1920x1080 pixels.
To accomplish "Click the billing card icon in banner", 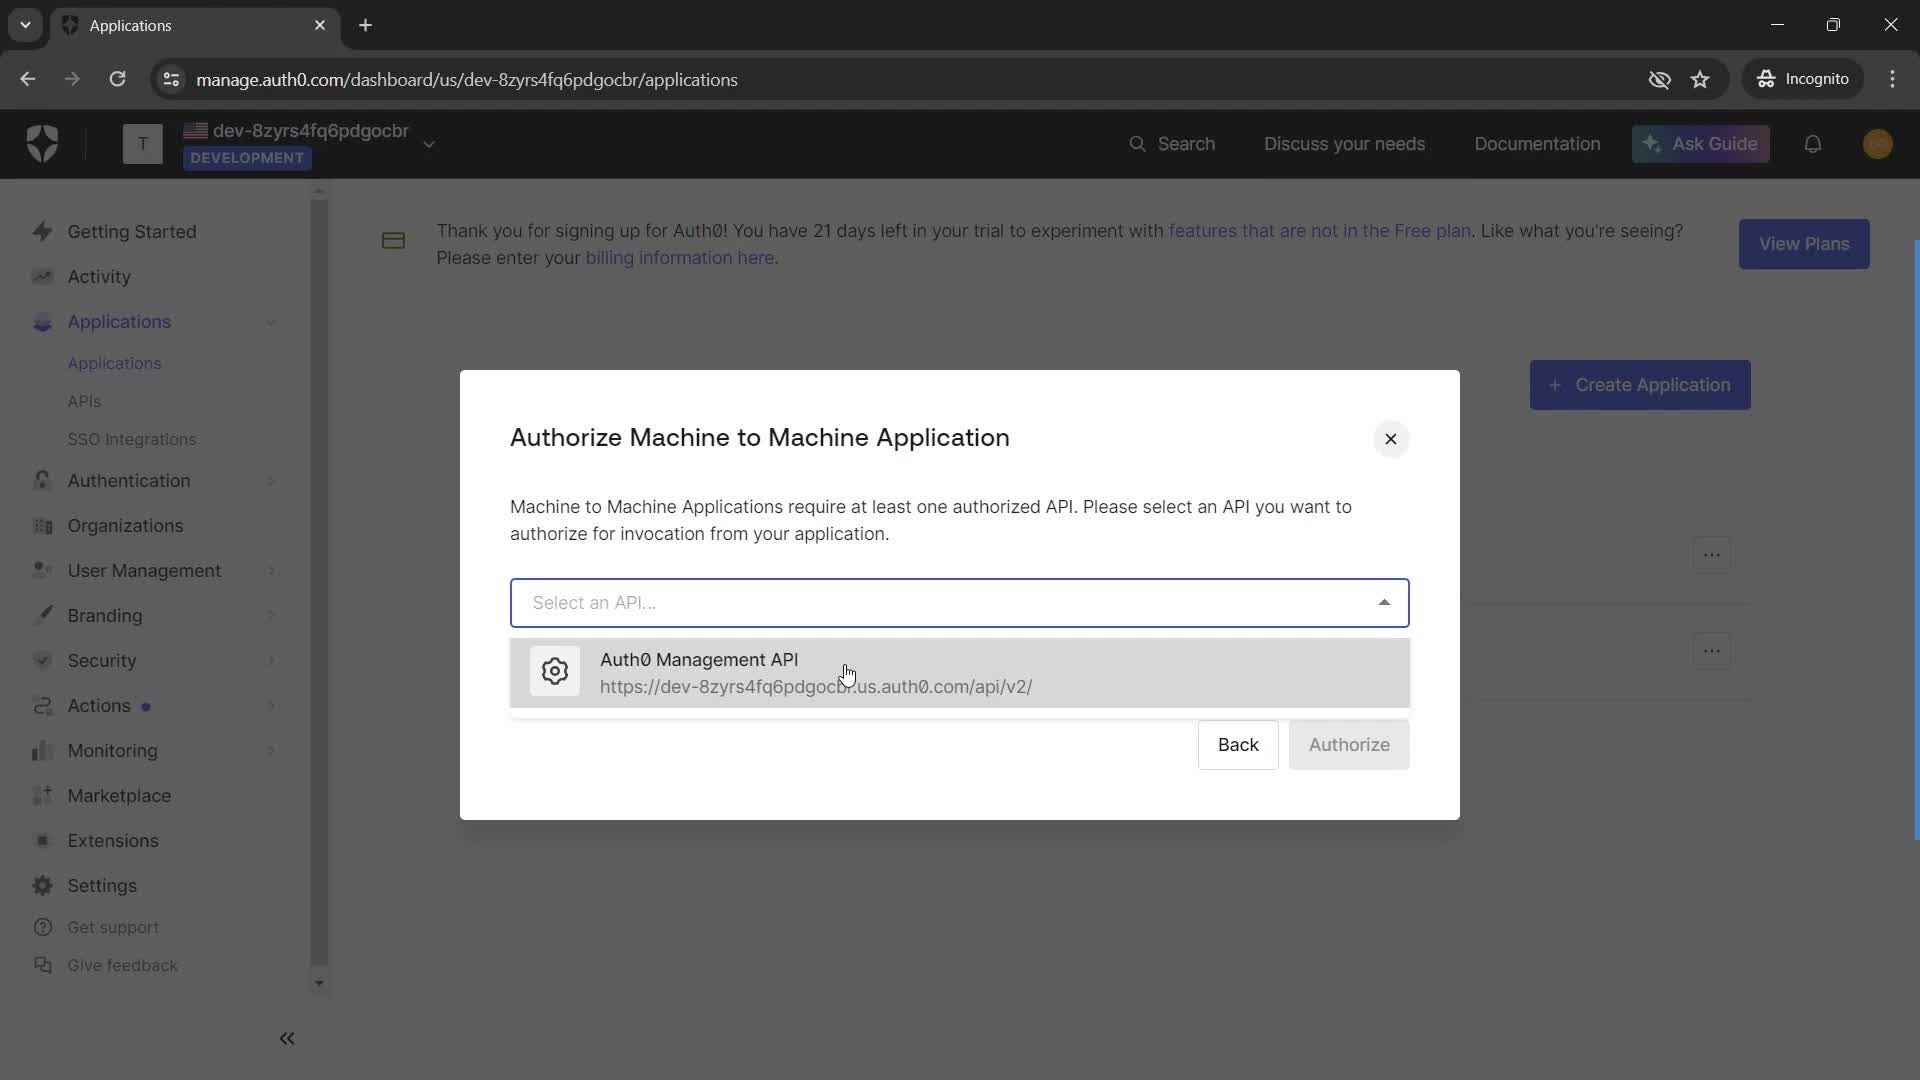I will click(x=393, y=241).
